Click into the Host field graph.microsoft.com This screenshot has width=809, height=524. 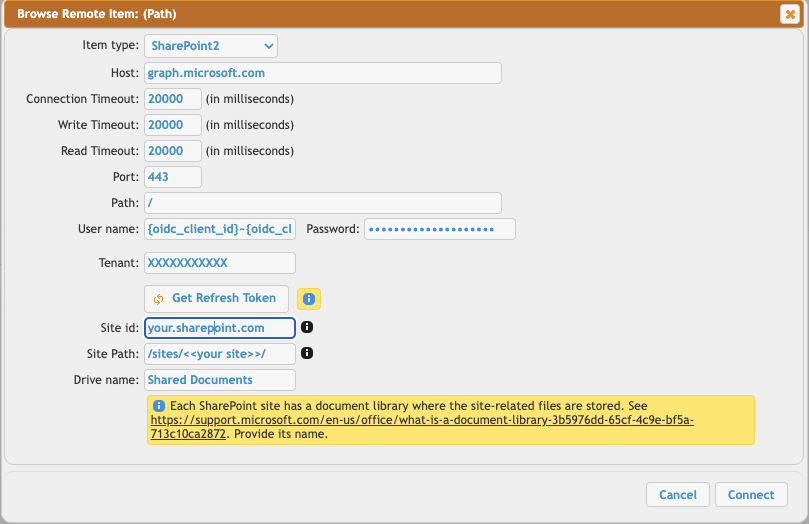(x=323, y=73)
